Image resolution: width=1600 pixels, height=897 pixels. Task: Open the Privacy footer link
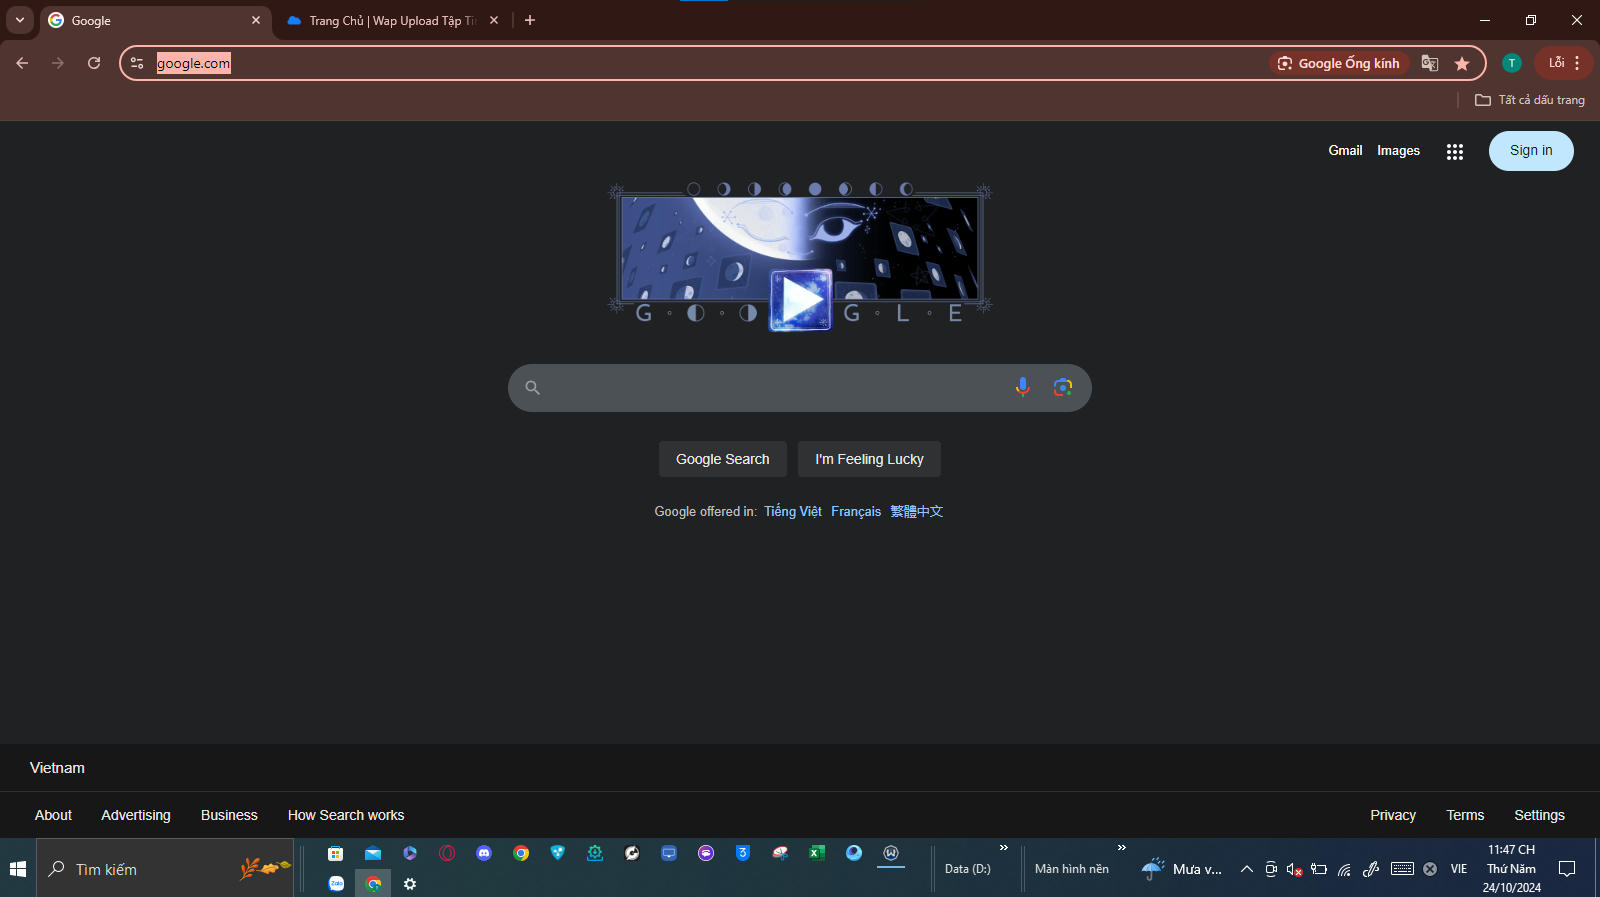point(1393,815)
